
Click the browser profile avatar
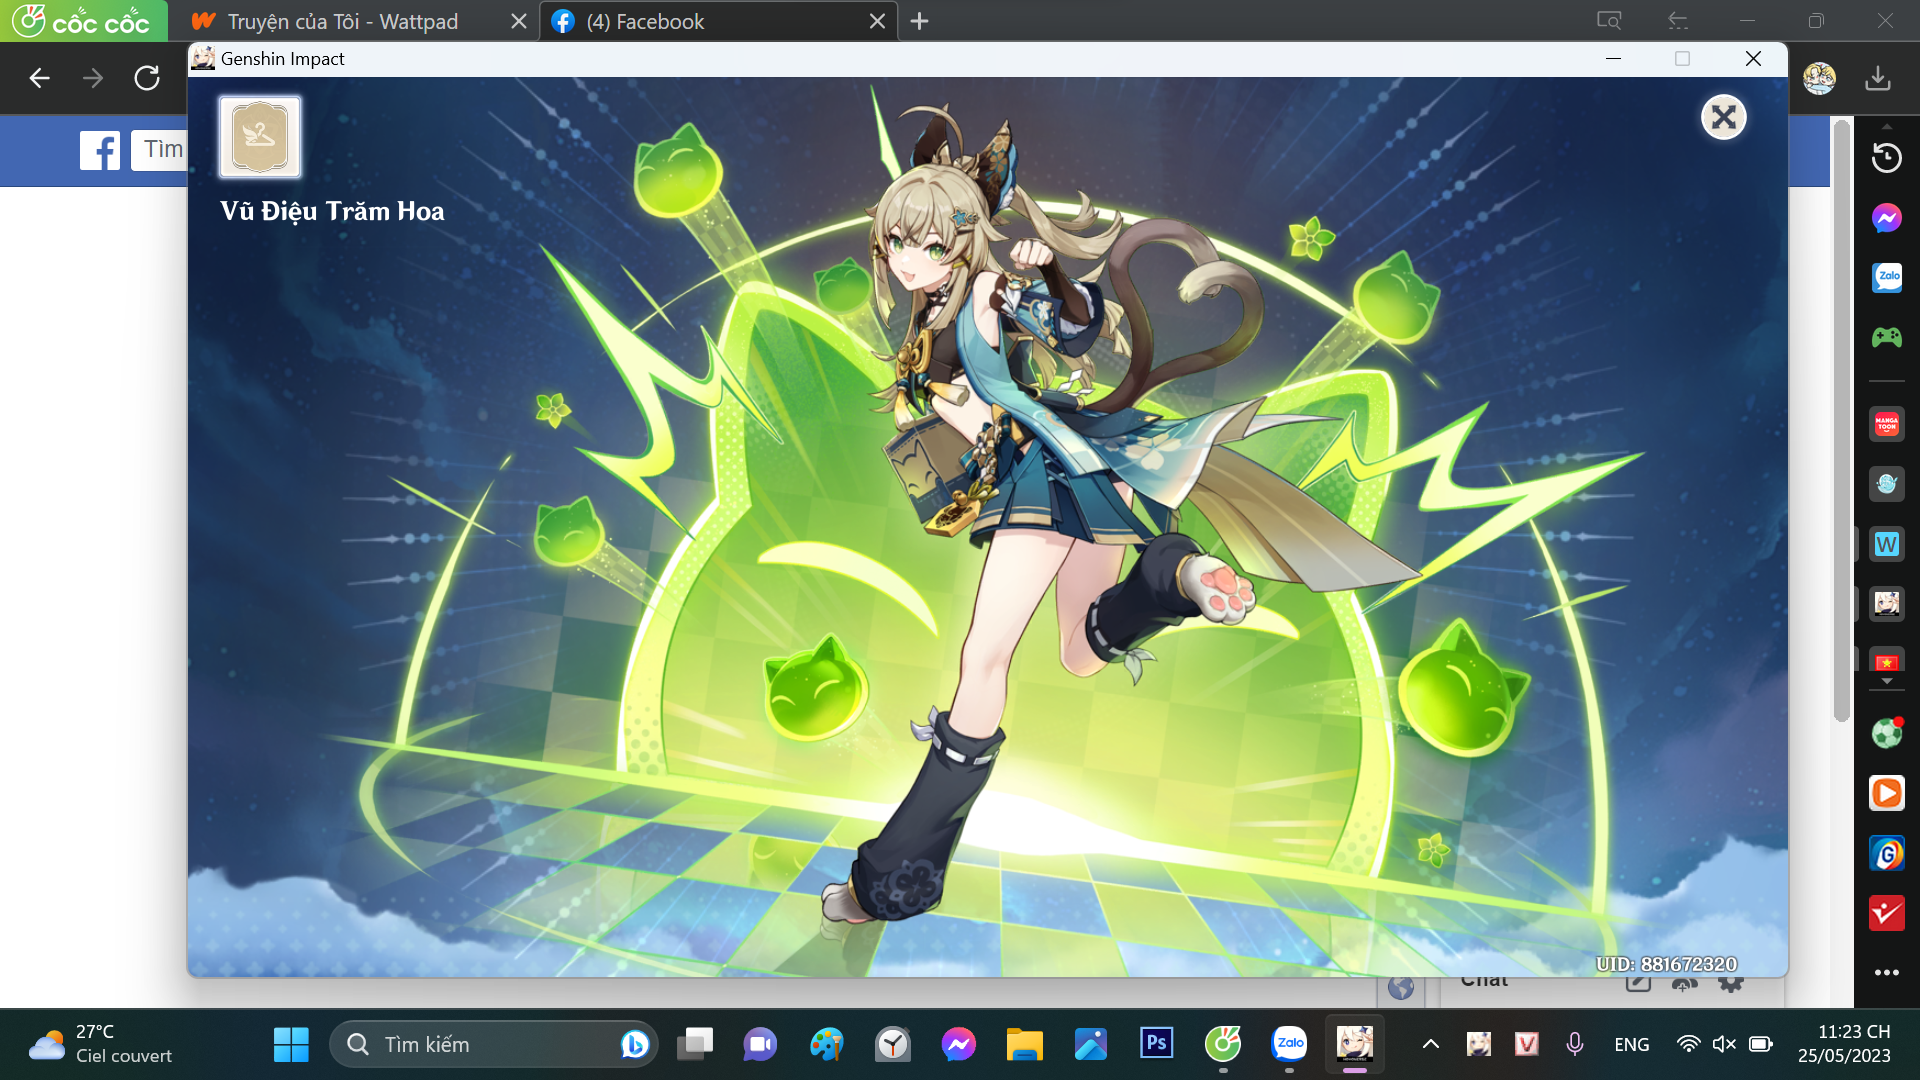click(x=1819, y=78)
